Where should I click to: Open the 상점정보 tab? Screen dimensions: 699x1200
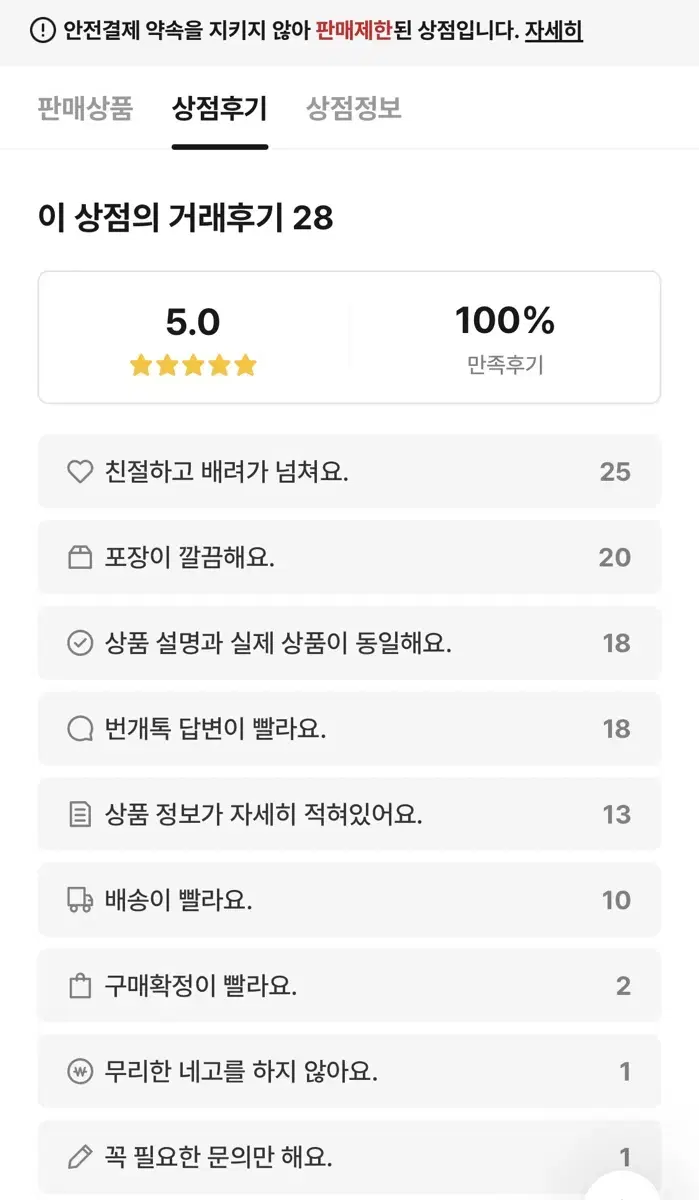(x=354, y=108)
